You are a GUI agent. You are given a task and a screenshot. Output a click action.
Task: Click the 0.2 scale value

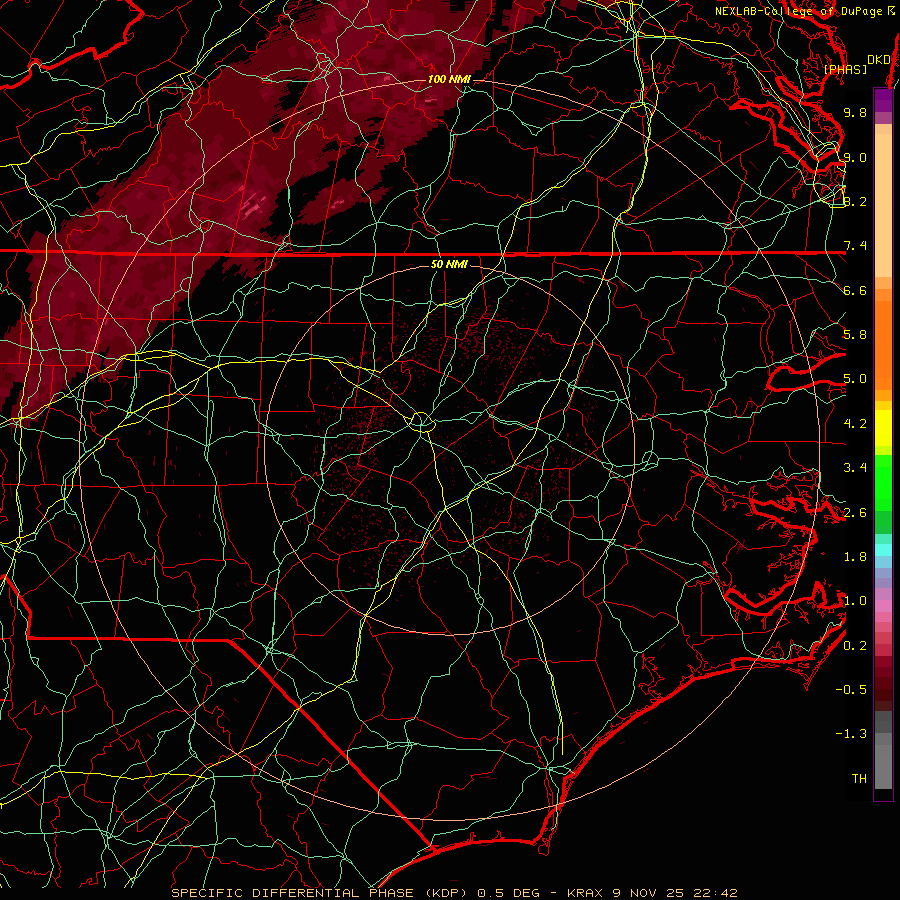[855, 646]
